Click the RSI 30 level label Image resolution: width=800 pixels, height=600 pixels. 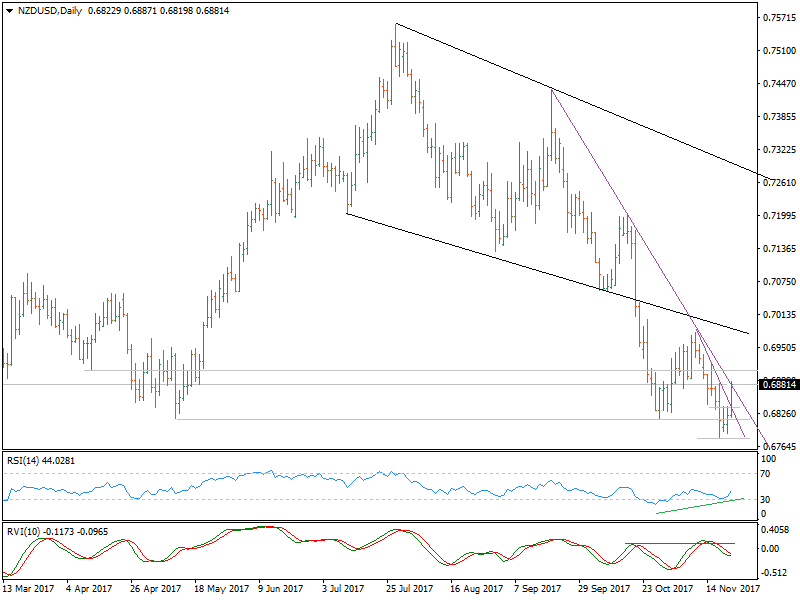[x=766, y=500]
